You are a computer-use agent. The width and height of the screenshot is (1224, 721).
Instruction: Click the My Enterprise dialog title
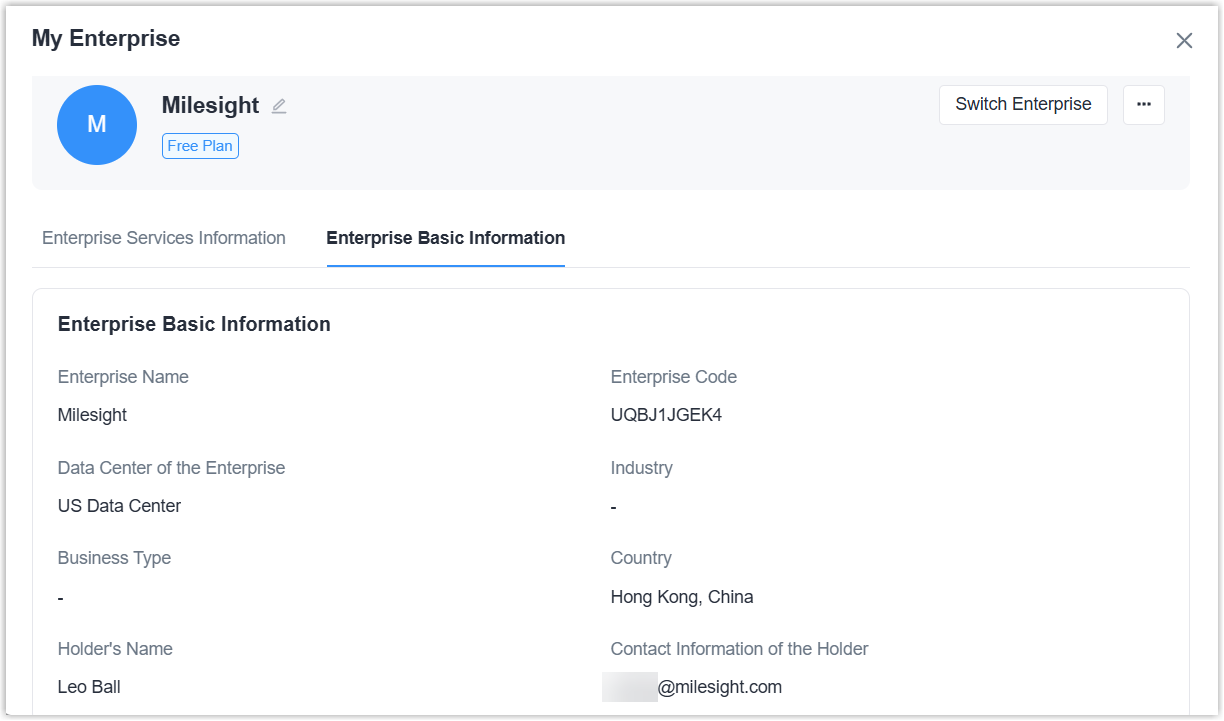(x=106, y=39)
